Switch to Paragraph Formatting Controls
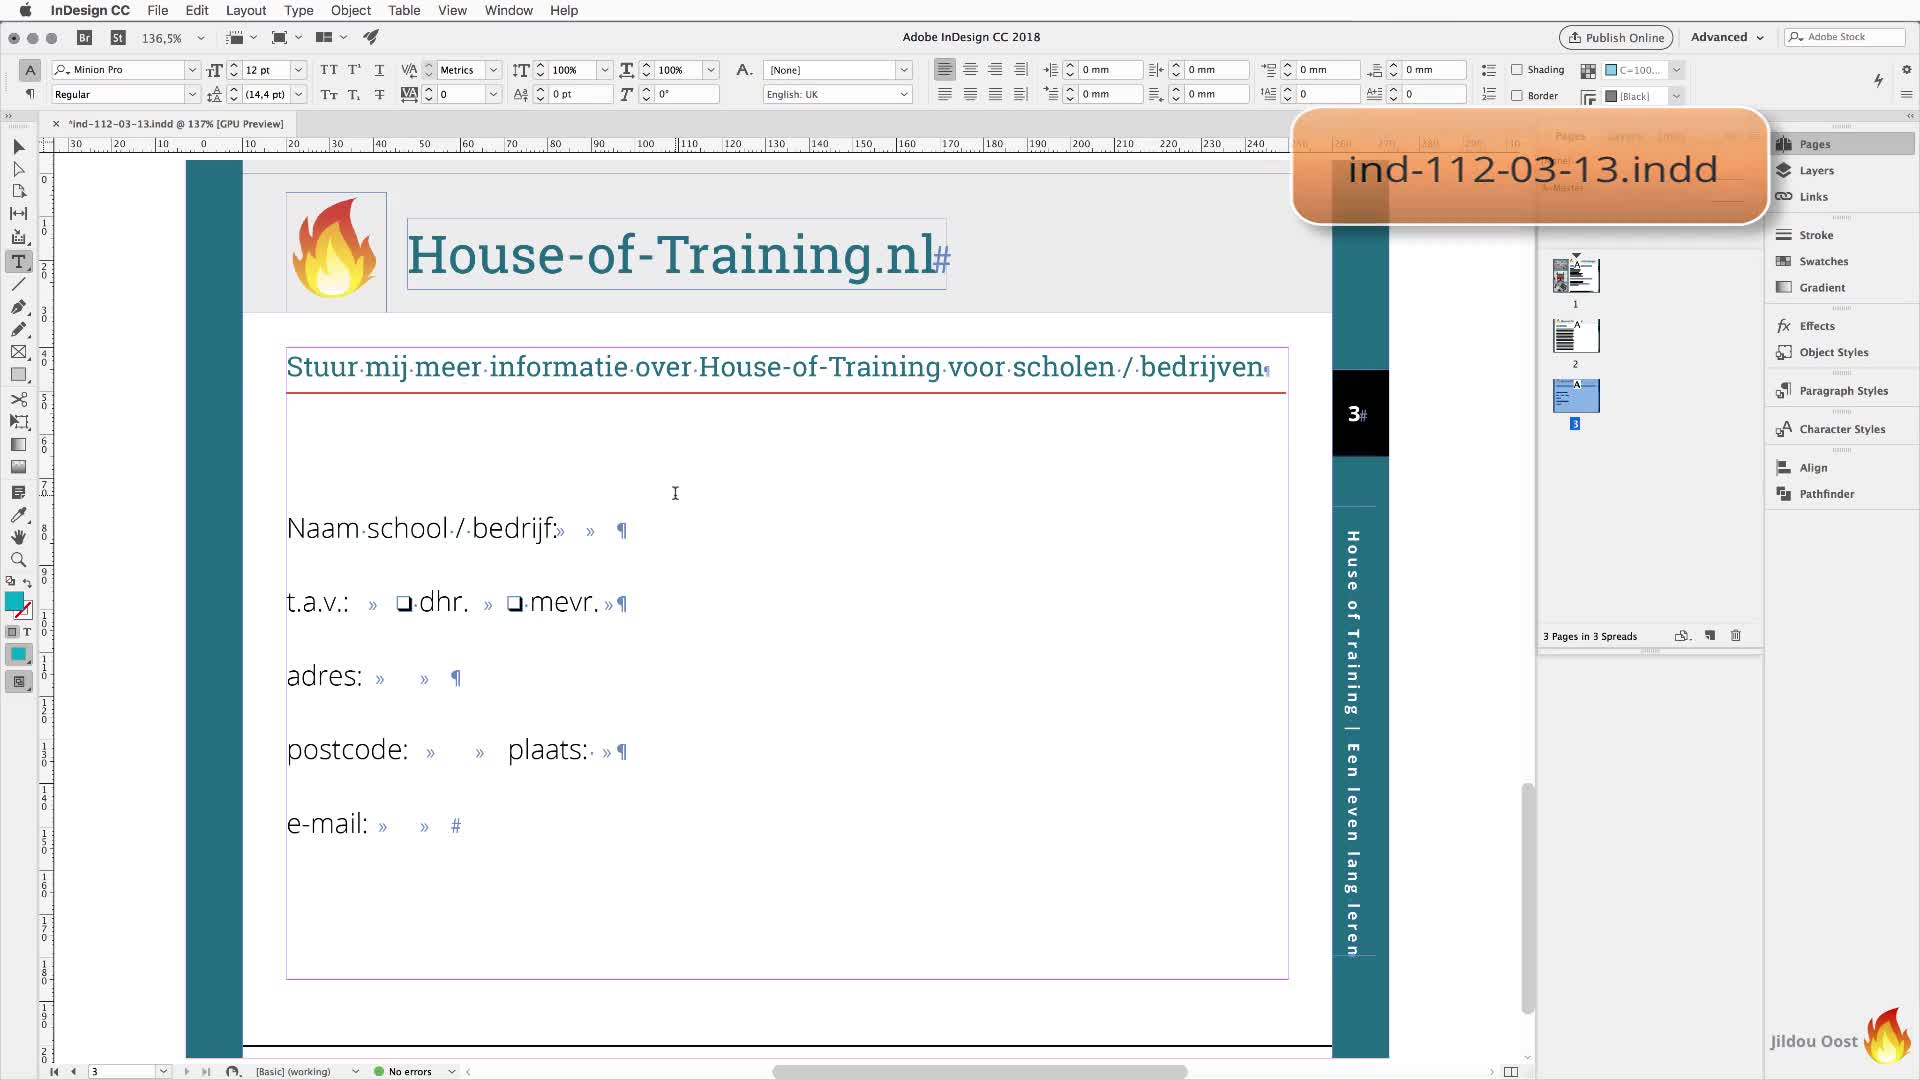1920x1080 pixels. point(30,94)
